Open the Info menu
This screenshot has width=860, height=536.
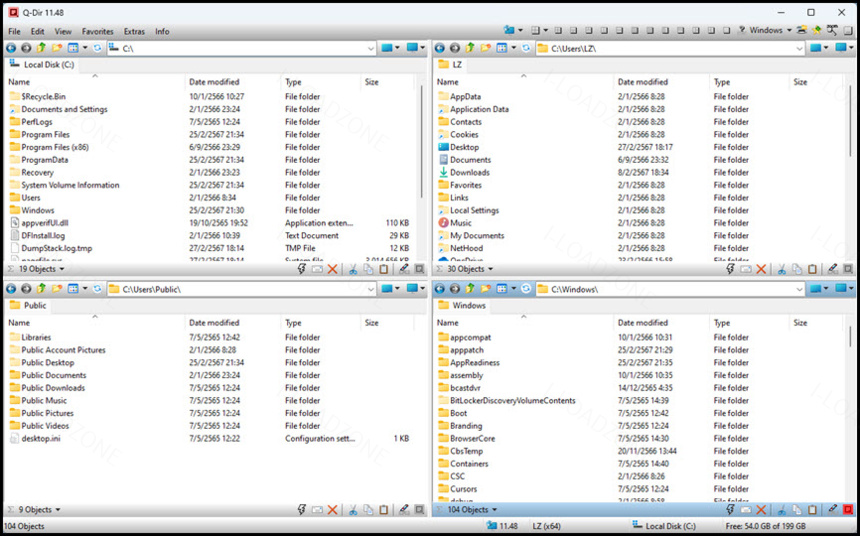[162, 31]
